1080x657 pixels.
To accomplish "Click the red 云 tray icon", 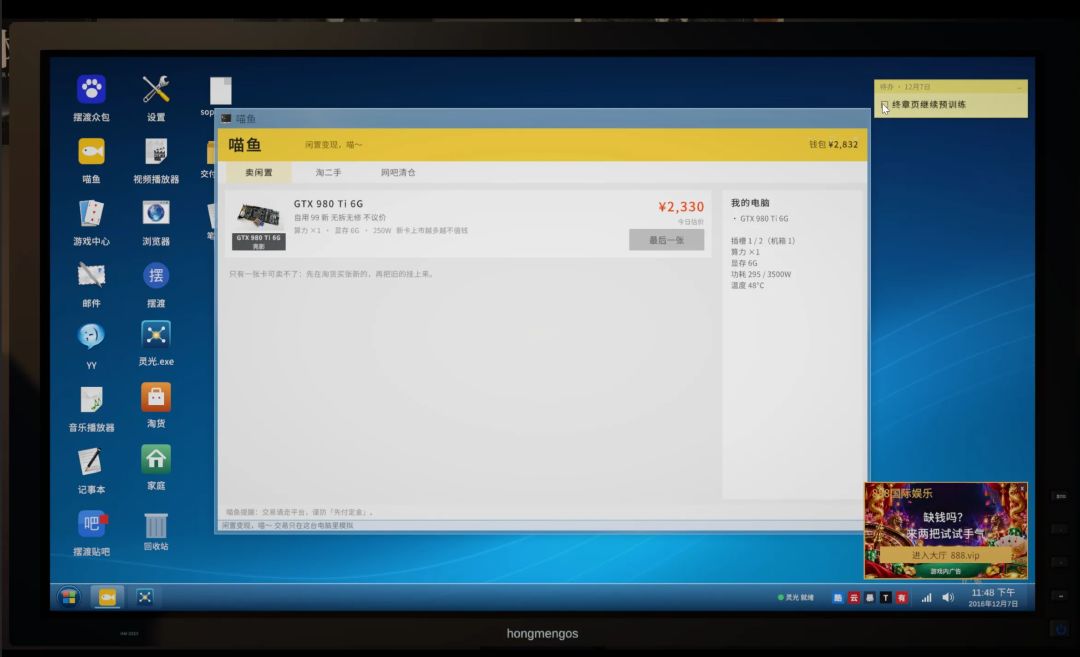I will point(853,598).
